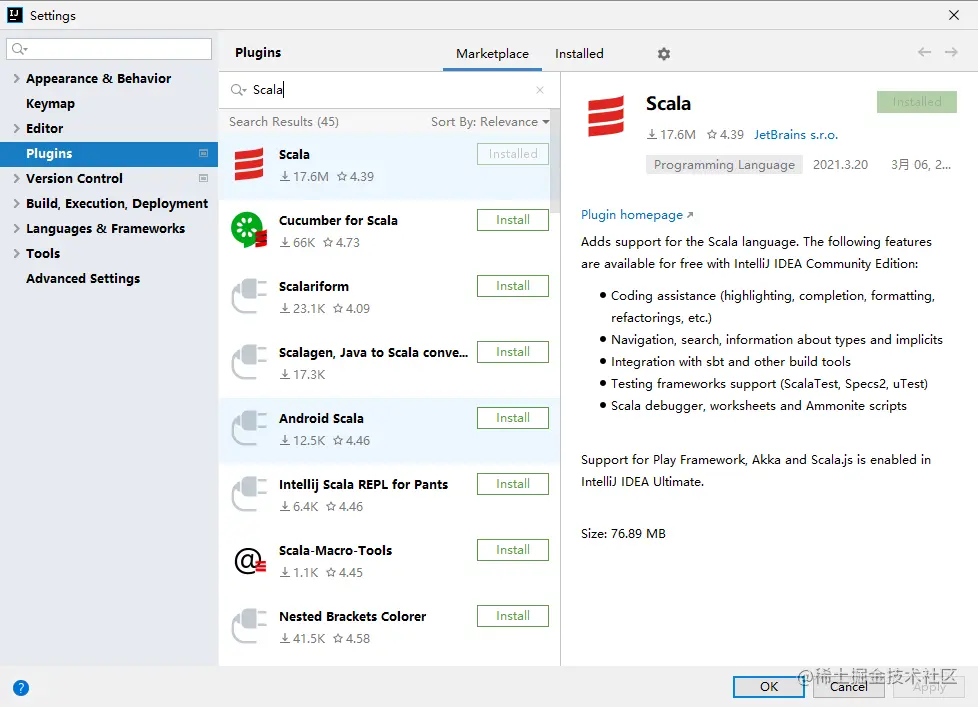Switch to the Marketplace tab
The width and height of the screenshot is (978, 707).
(x=492, y=54)
